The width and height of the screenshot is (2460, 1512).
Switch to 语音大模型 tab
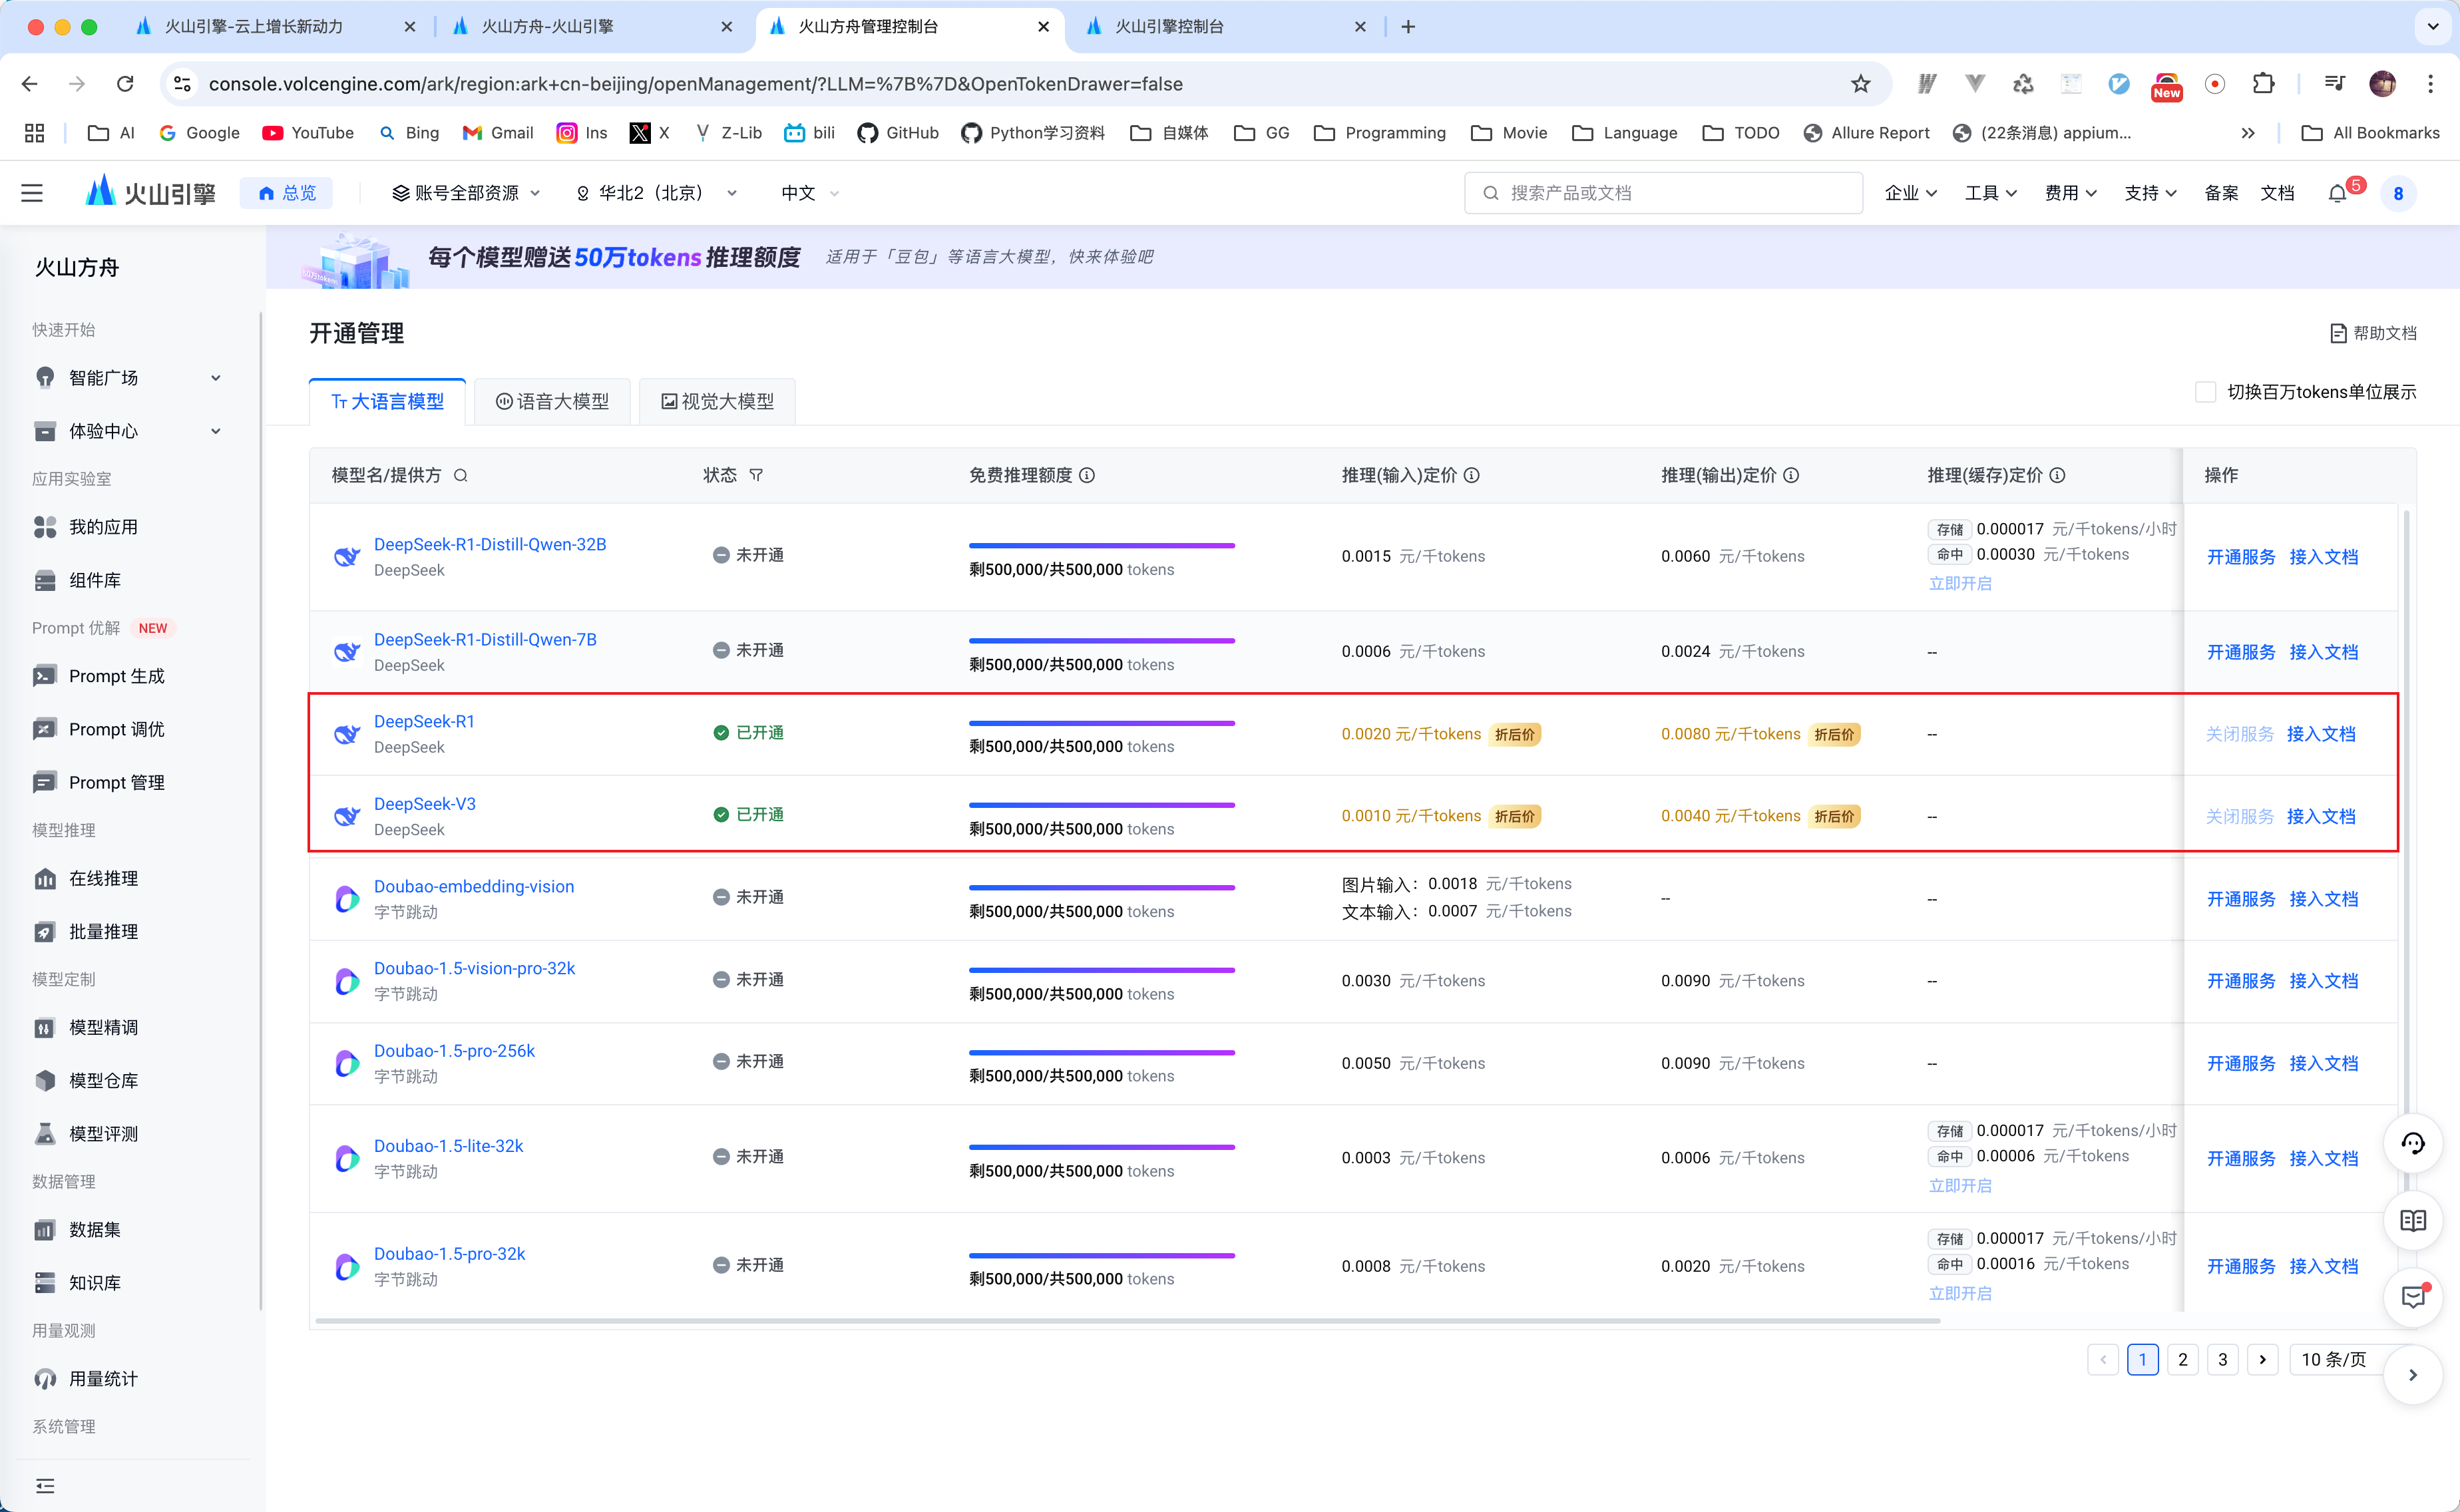[x=552, y=401]
